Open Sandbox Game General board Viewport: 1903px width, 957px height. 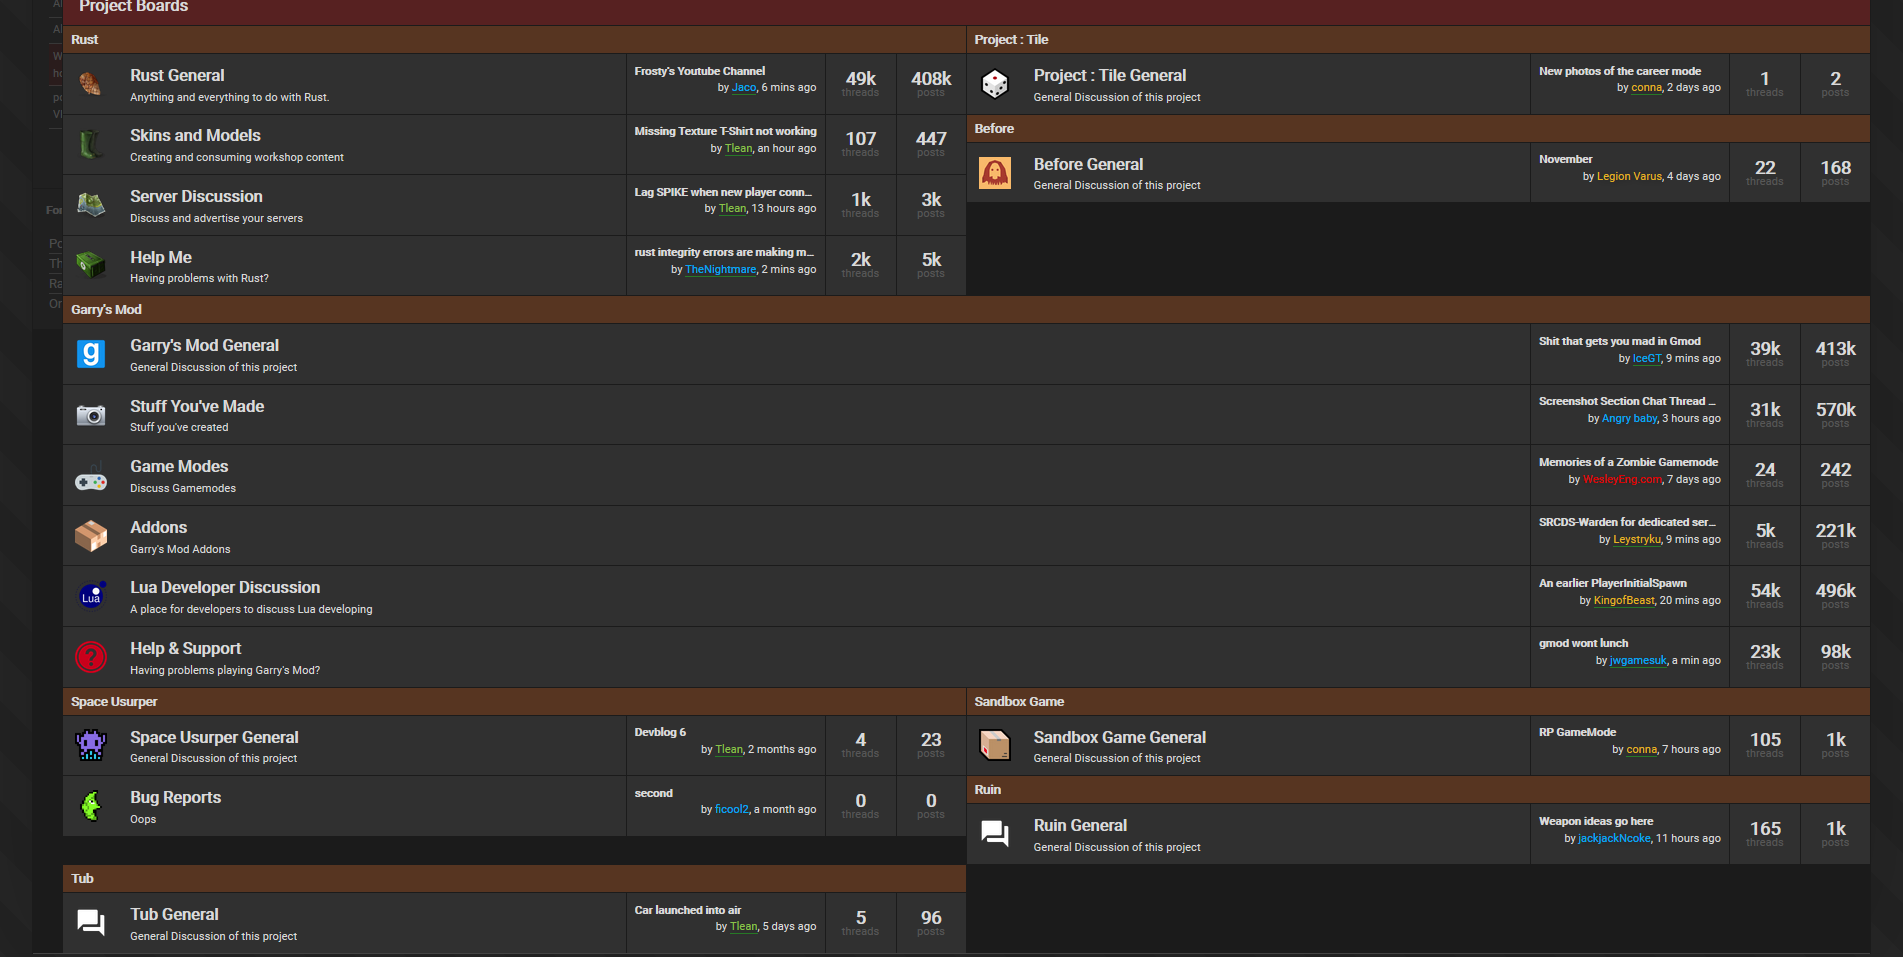pos(1120,737)
